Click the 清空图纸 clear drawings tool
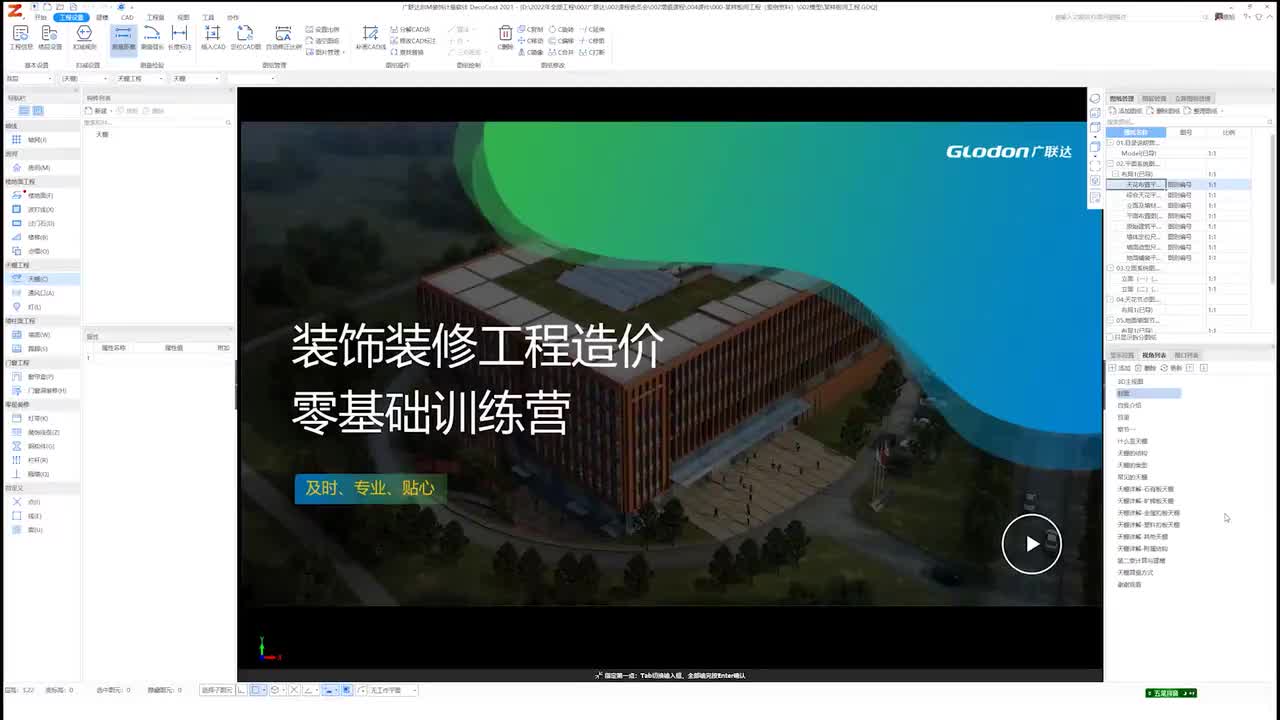This screenshot has height=720, width=1280. coord(323,41)
